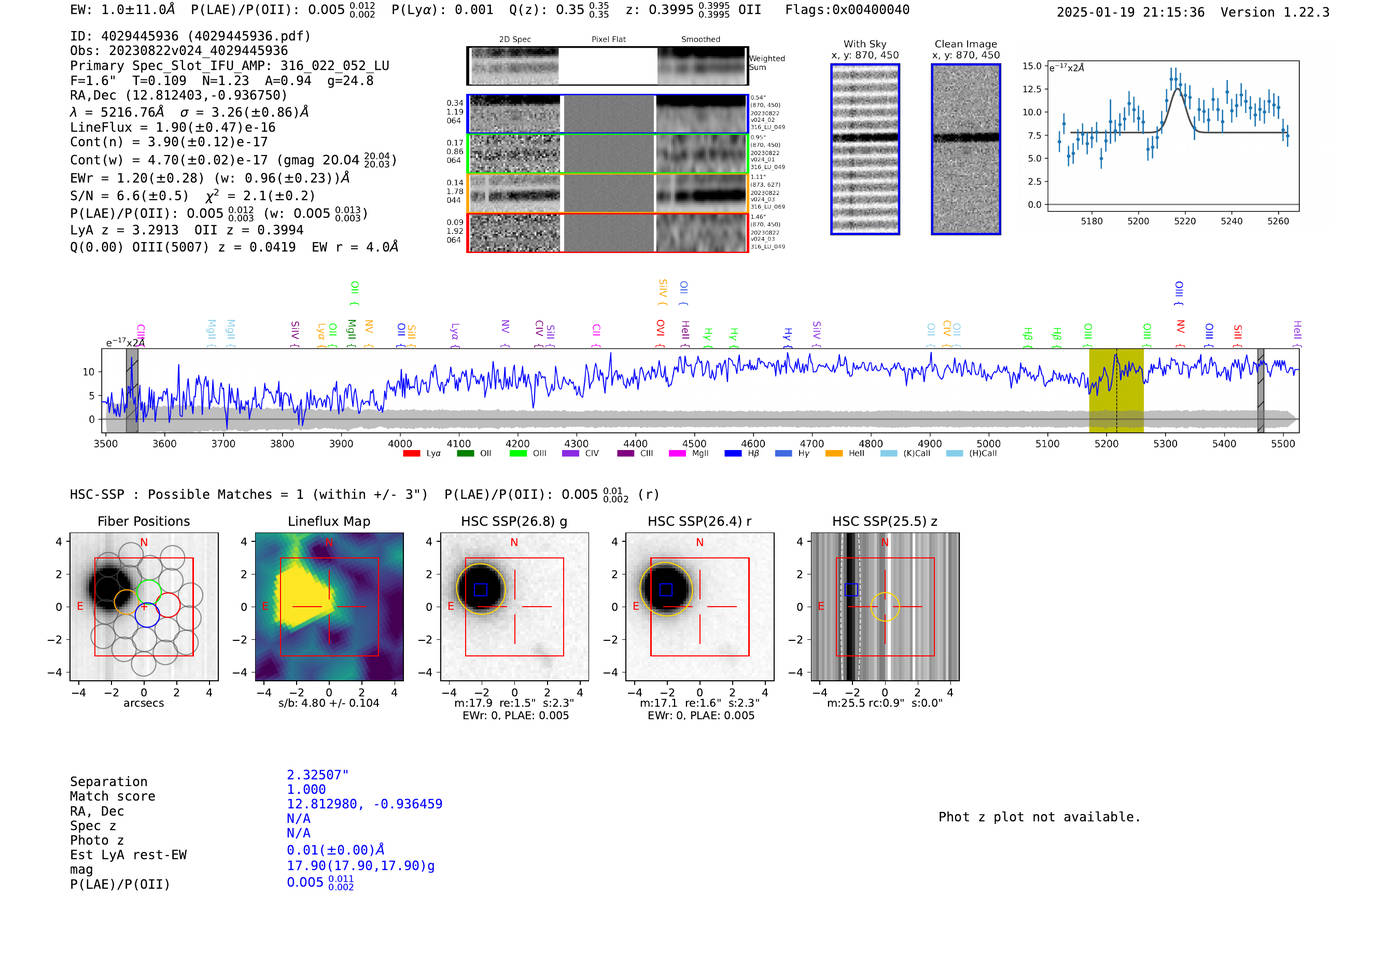Click the orange circle in HSC z cutout
This screenshot has height=953, width=1400.
click(885, 607)
